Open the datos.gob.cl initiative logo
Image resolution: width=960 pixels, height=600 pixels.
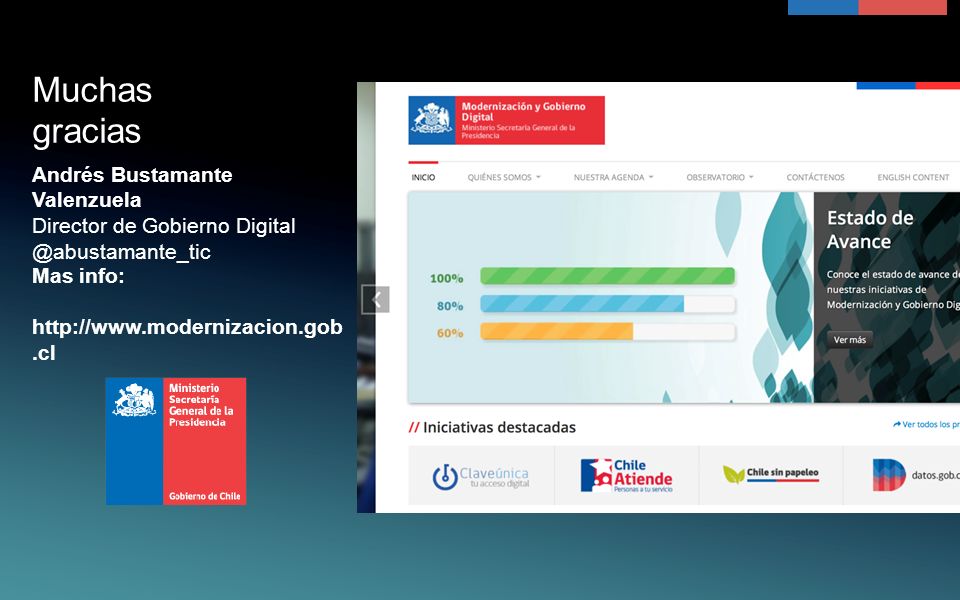point(916,475)
